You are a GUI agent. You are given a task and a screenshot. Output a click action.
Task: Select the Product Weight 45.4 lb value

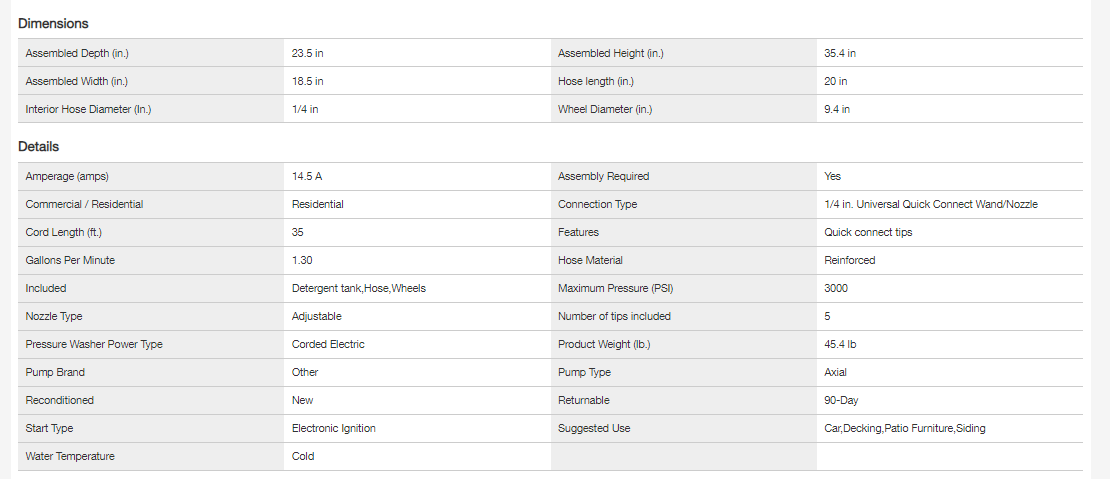point(840,344)
